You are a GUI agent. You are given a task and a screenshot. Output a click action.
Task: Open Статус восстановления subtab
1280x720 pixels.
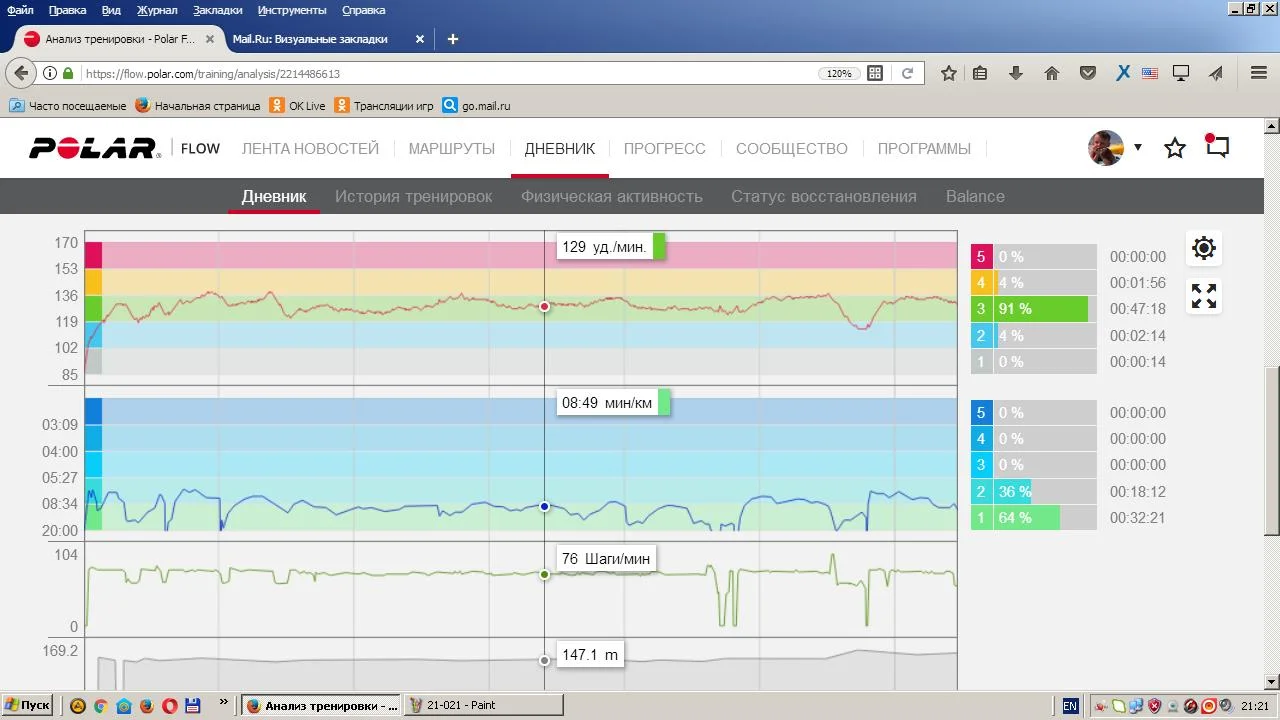(824, 196)
